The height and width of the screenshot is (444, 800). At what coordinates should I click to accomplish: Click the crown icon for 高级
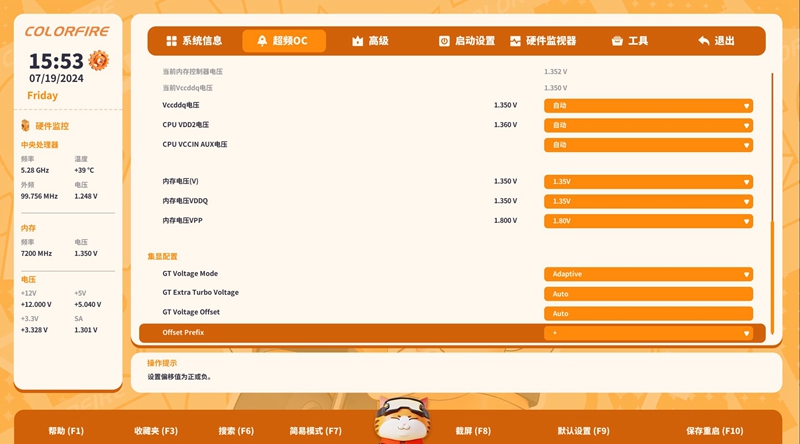(357, 41)
